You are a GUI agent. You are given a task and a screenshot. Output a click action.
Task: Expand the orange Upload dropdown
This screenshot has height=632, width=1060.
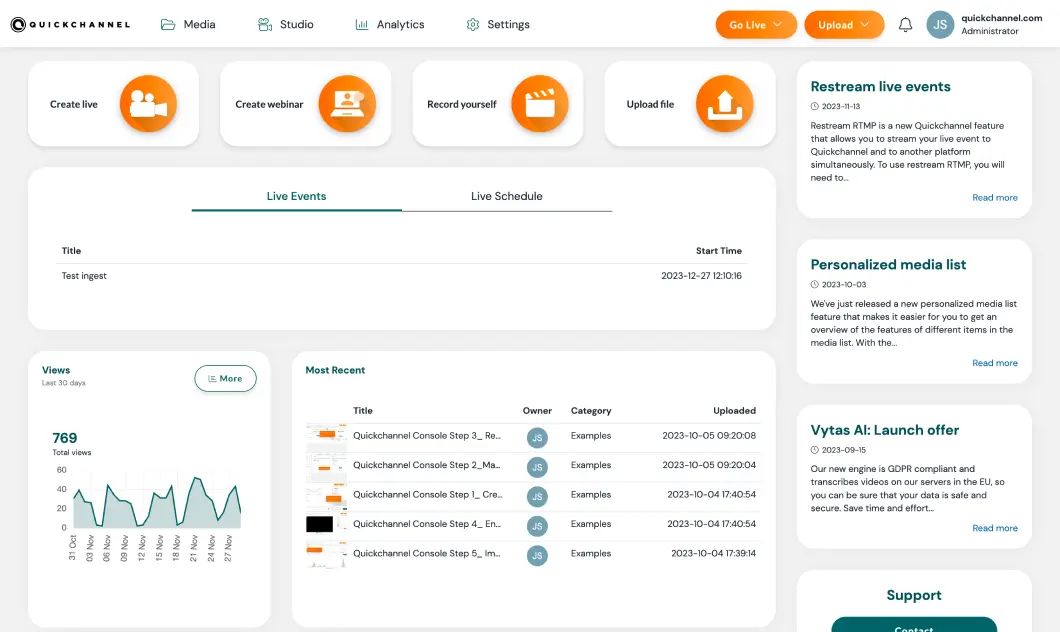click(844, 25)
